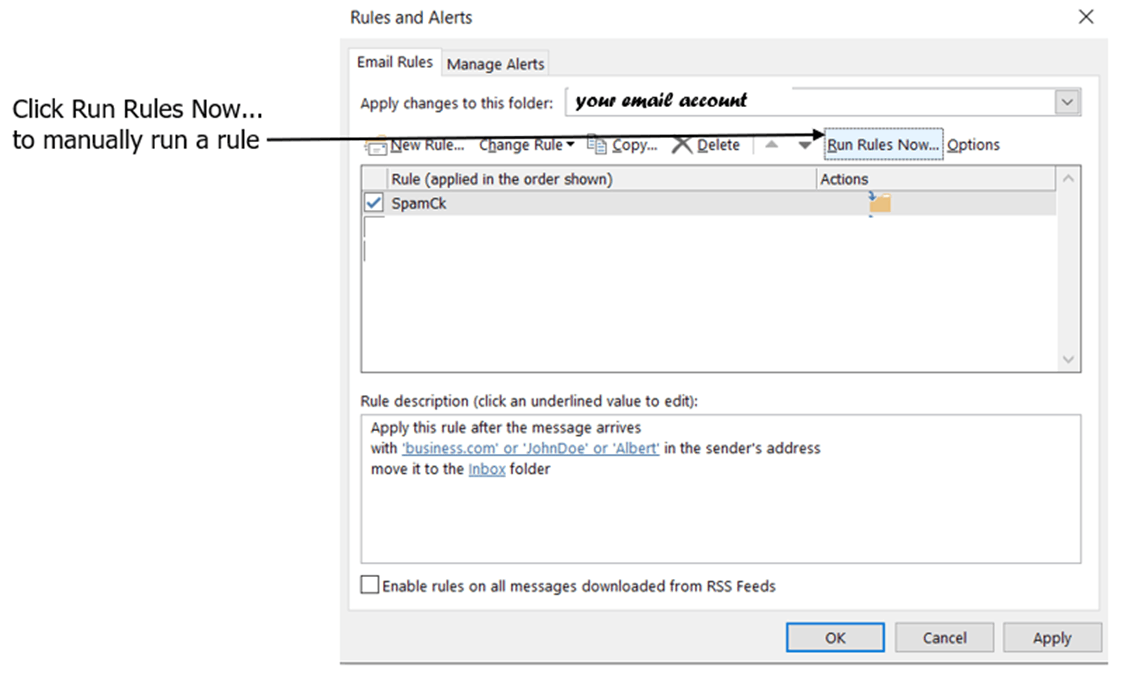Image resolution: width=1125 pixels, height=679 pixels.
Task: Close the Rules and Alerts dialog
Action: 1086,17
